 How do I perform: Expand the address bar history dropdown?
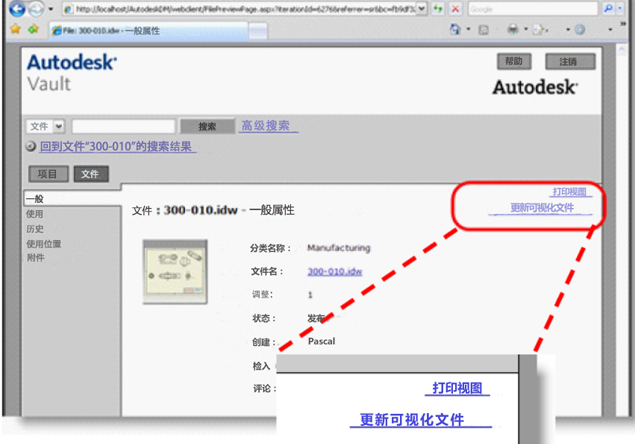[422, 9]
